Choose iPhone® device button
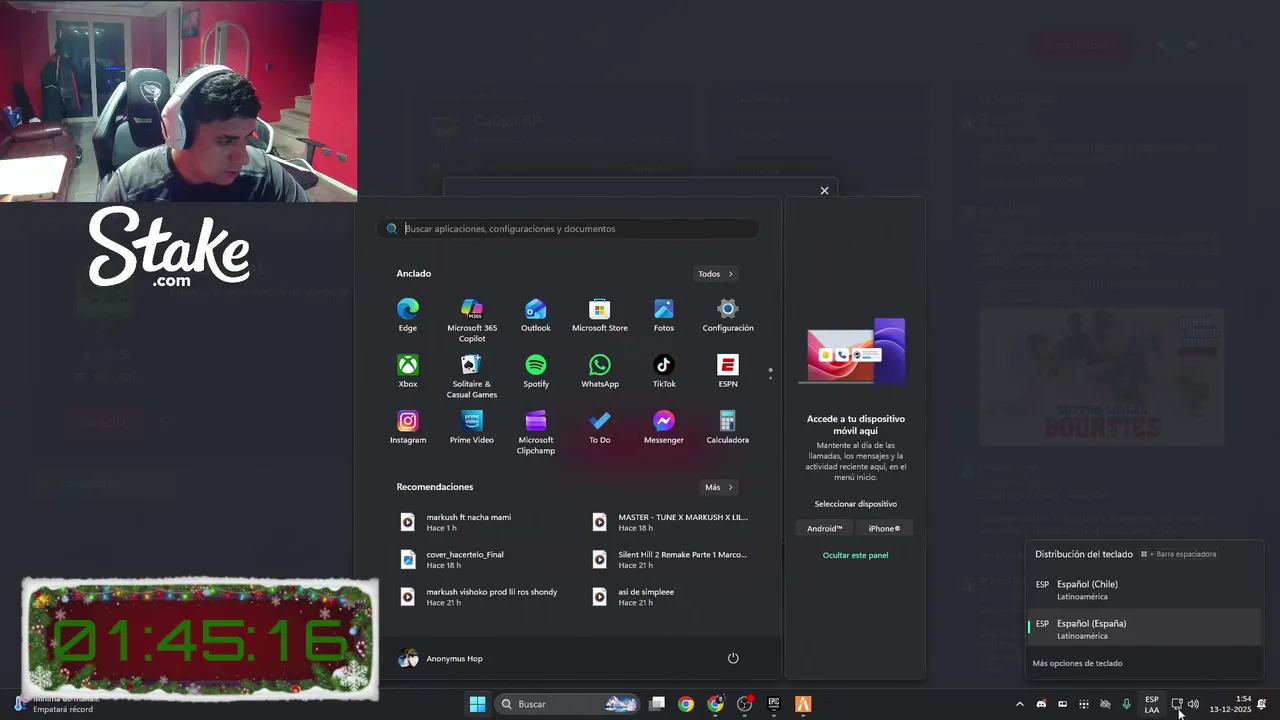 click(884, 528)
